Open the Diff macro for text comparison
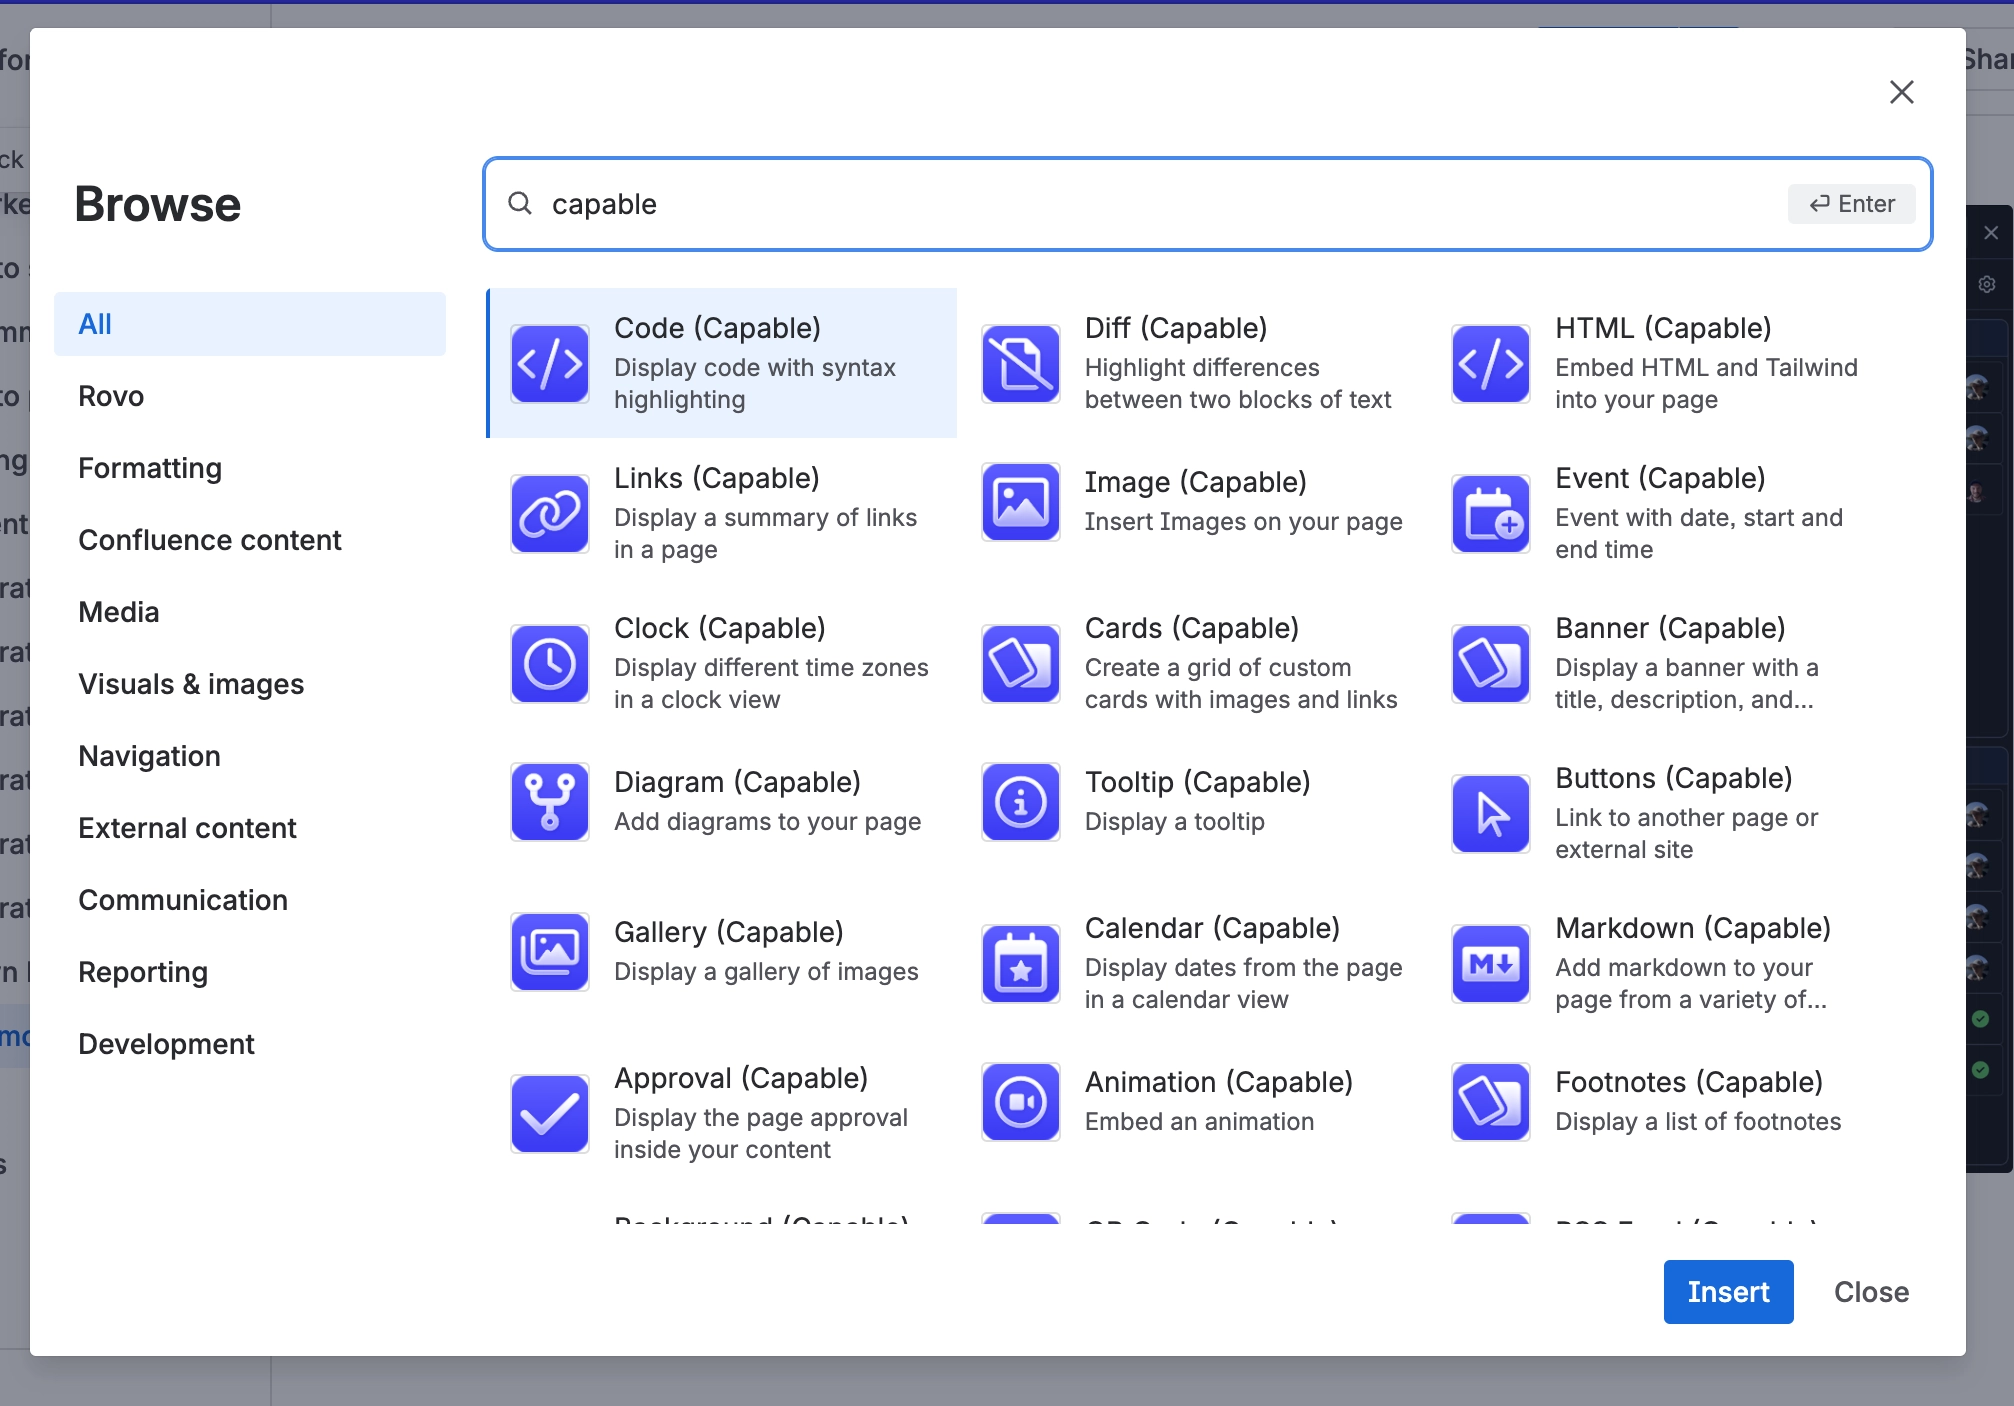 pos(1020,364)
